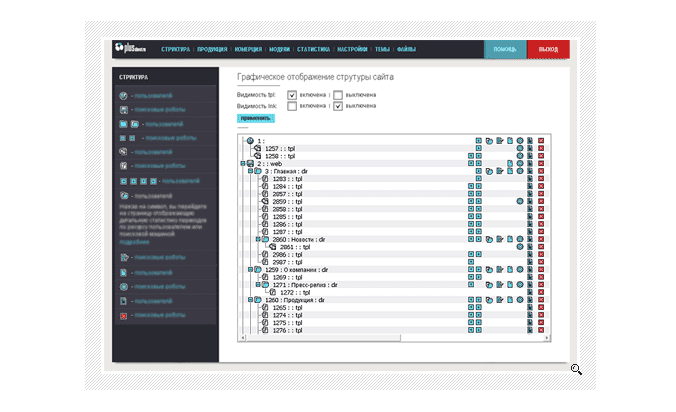Select tree row 2857 : : tpl
This screenshot has width=676, height=412.
(288, 194)
